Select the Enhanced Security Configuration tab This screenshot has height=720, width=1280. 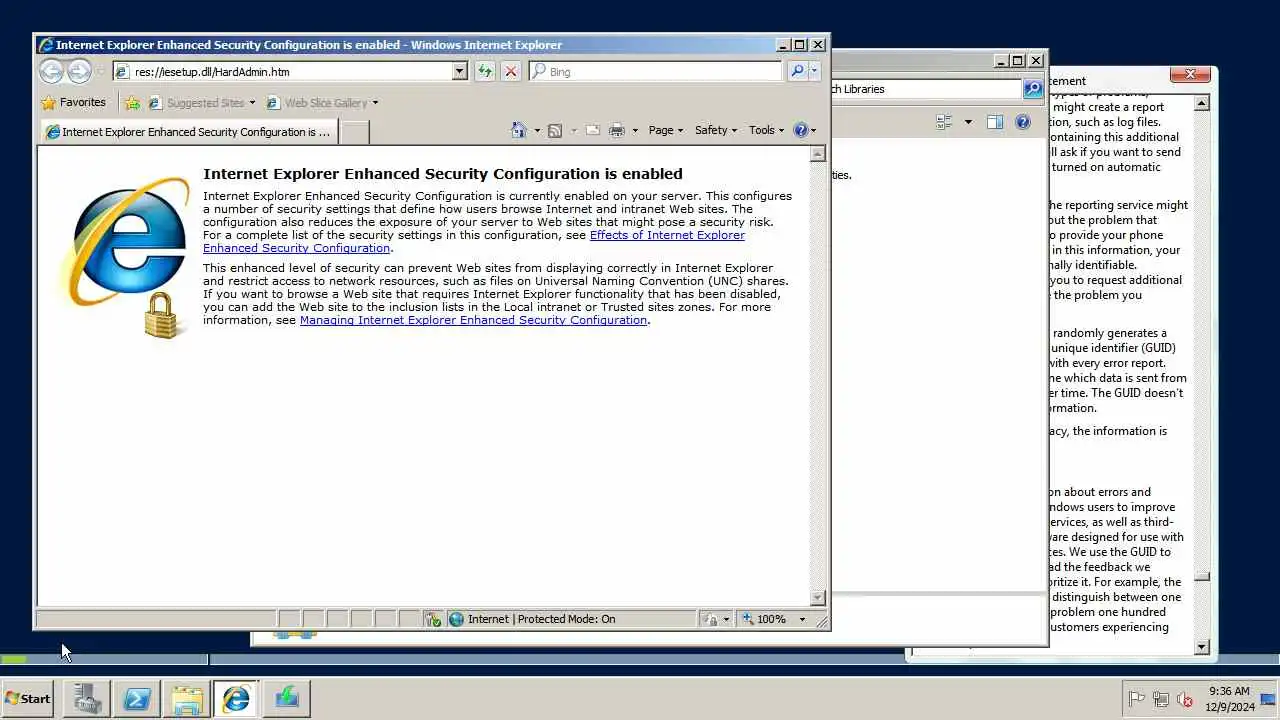pos(189,131)
